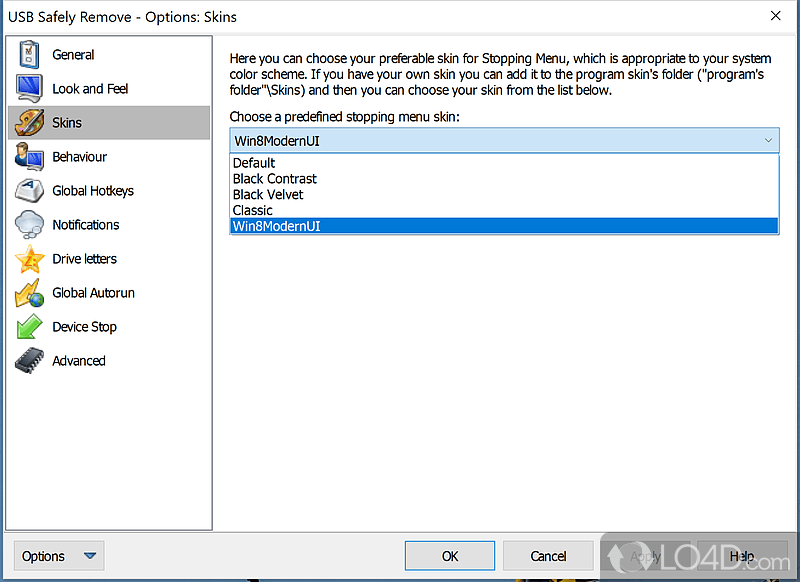
Task: Open the stopping menu skin dropdown
Action: click(x=769, y=140)
